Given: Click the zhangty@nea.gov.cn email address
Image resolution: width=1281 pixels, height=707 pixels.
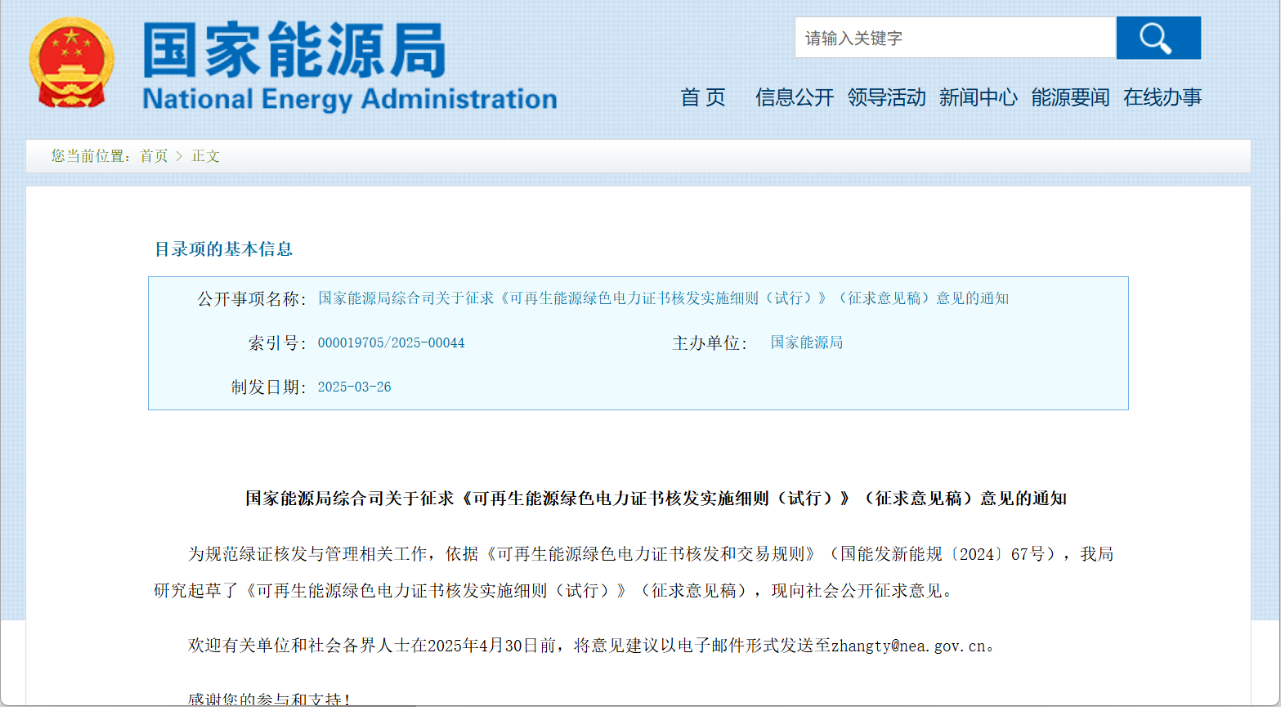Looking at the screenshot, I should (908, 646).
